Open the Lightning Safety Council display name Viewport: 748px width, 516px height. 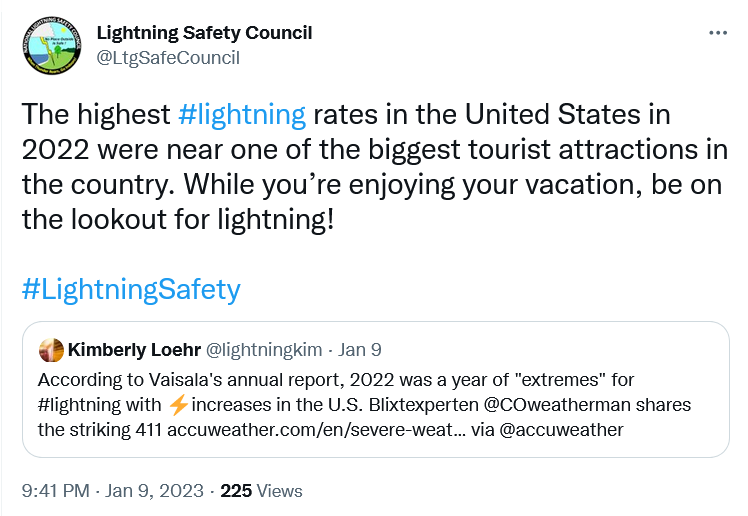click(204, 33)
